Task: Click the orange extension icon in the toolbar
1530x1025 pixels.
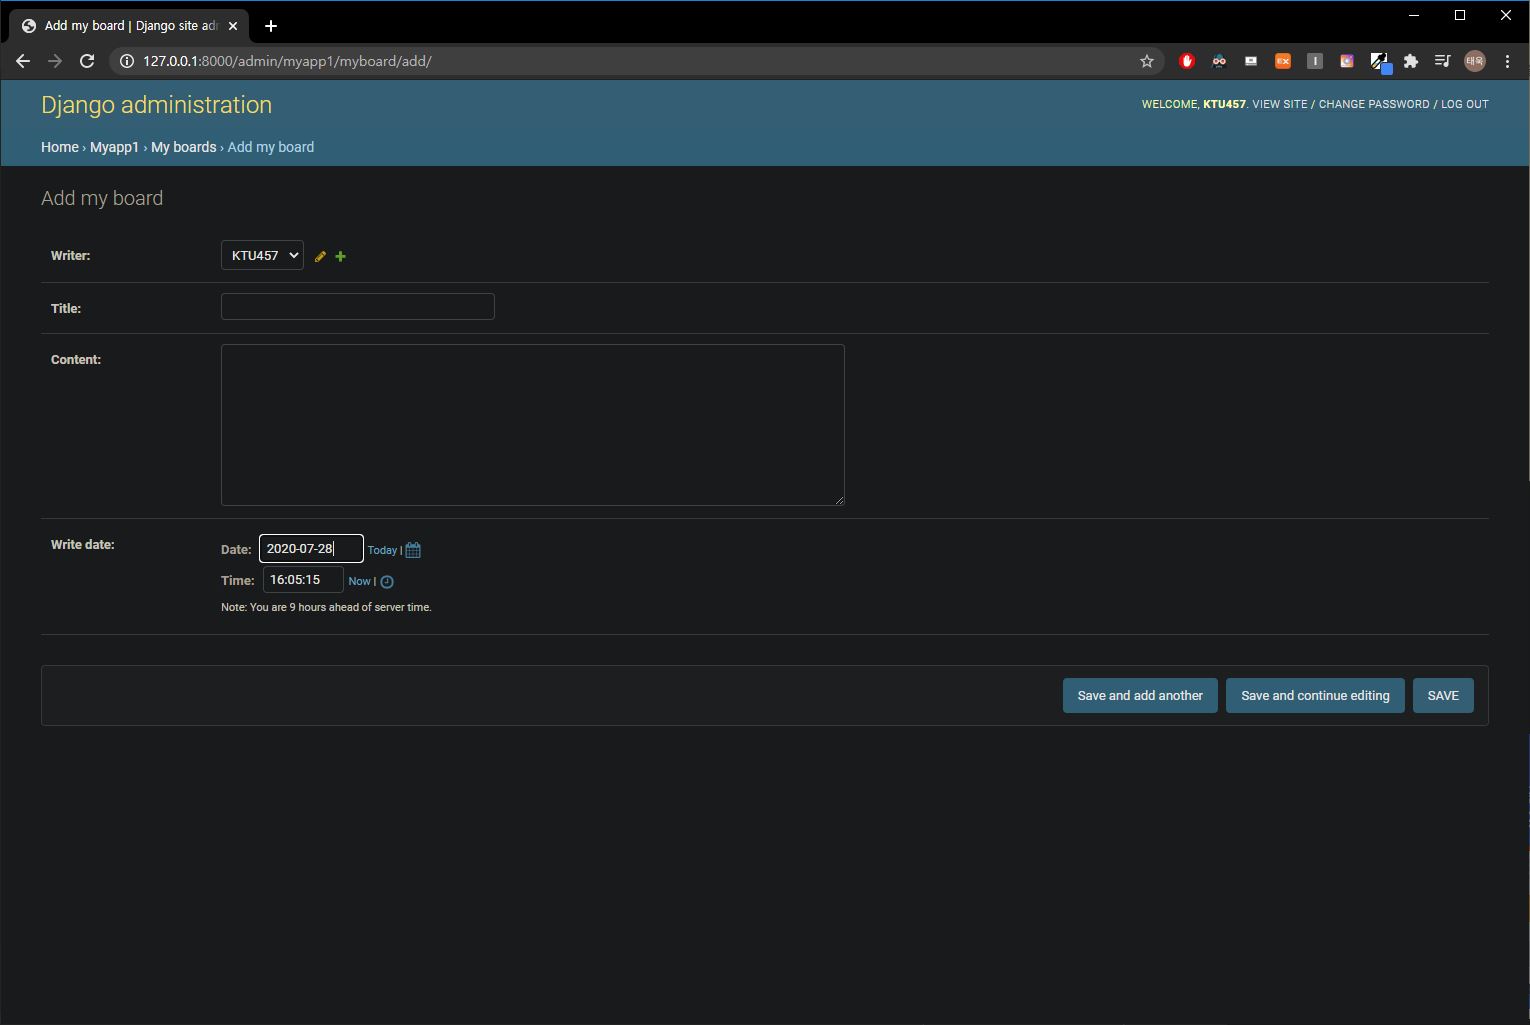Action: (x=1283, y=61)
